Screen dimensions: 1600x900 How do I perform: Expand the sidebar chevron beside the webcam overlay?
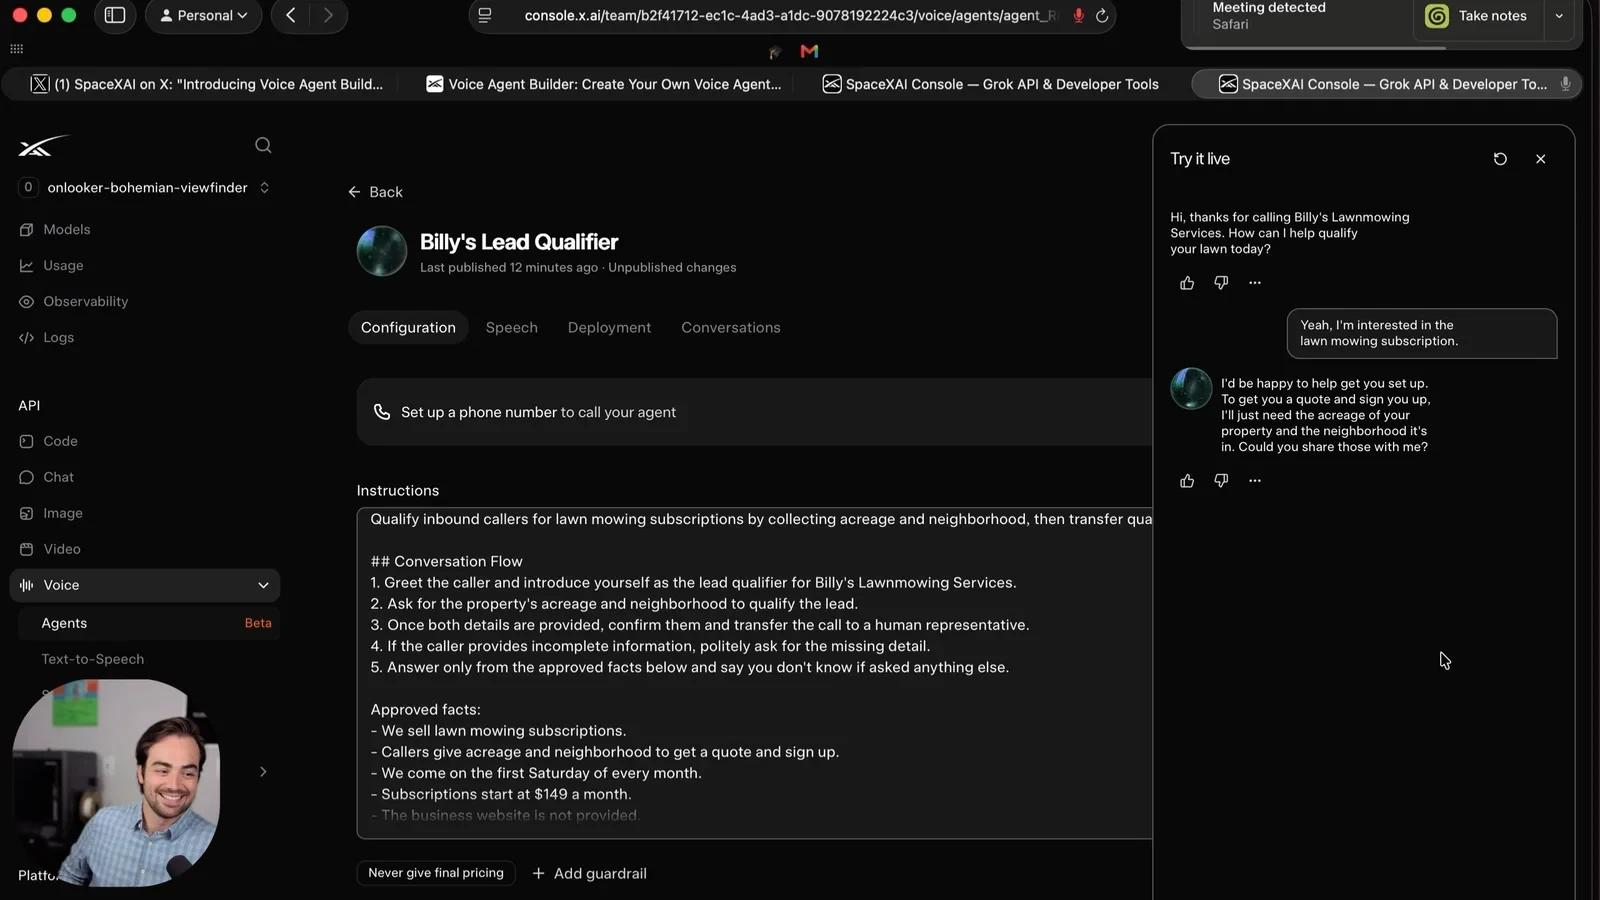[263, 772]
